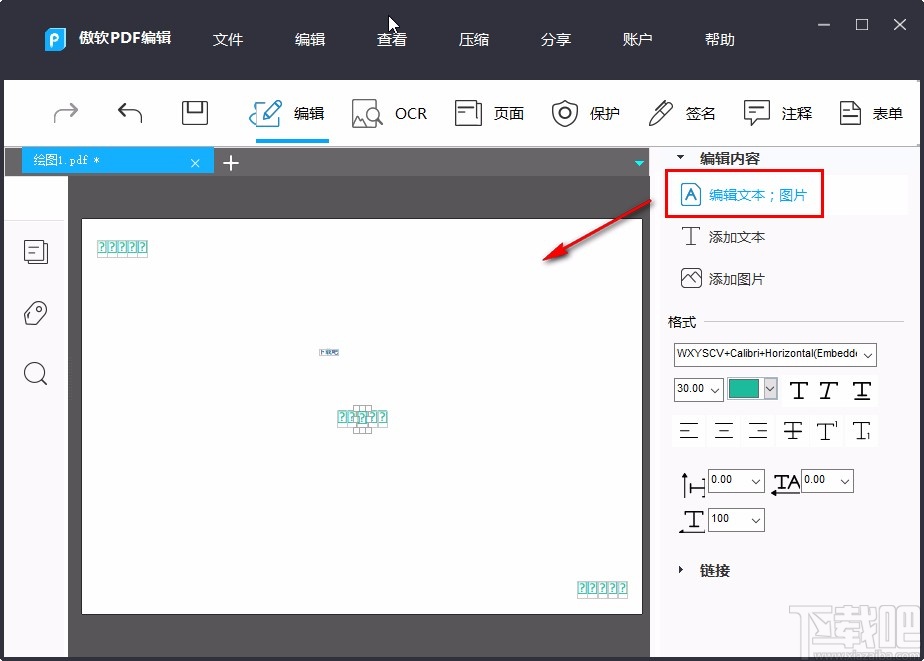
Task: Open the 表单 (Form) tool
Action: click(868, 113)
